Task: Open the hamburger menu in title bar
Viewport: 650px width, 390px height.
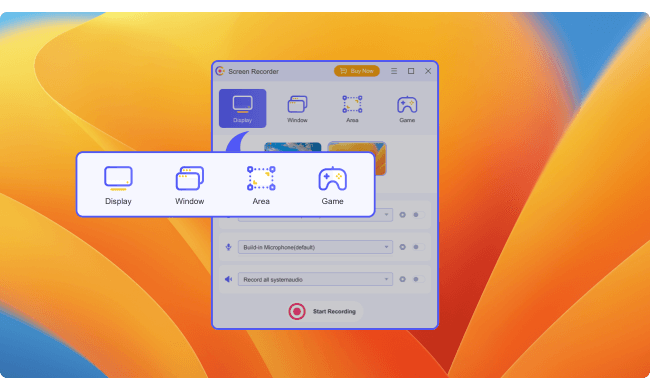Action: pyautogui.click(x=394, y=71)
